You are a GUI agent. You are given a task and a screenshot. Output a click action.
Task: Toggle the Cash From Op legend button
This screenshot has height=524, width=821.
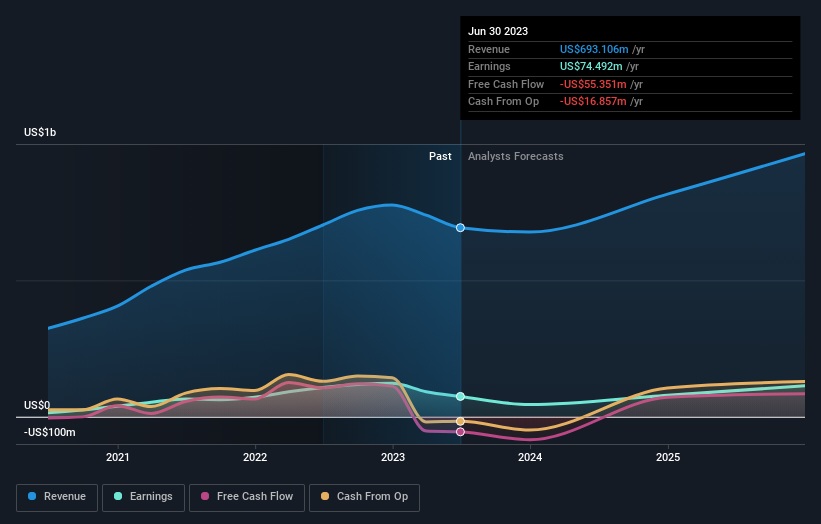(x=364, y=497)
